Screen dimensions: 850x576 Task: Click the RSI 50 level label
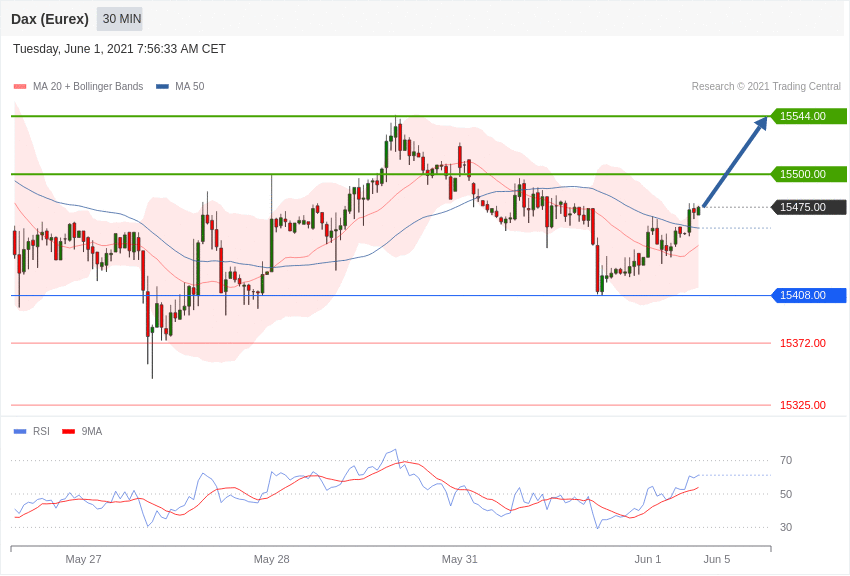click(786, 494)
